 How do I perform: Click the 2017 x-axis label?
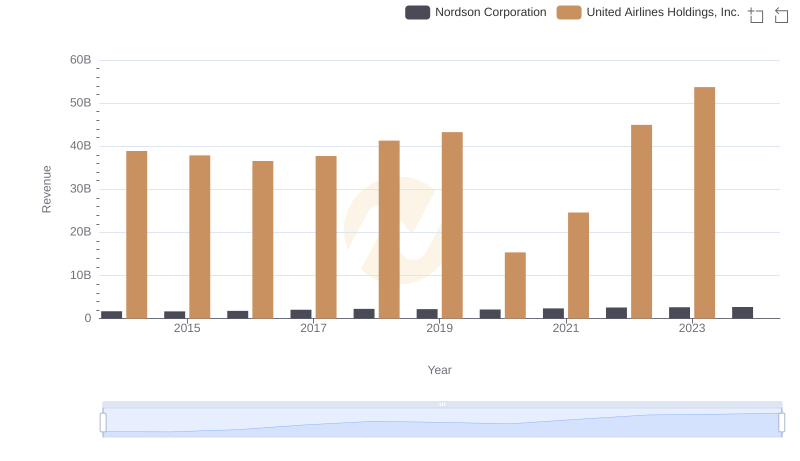313,328
